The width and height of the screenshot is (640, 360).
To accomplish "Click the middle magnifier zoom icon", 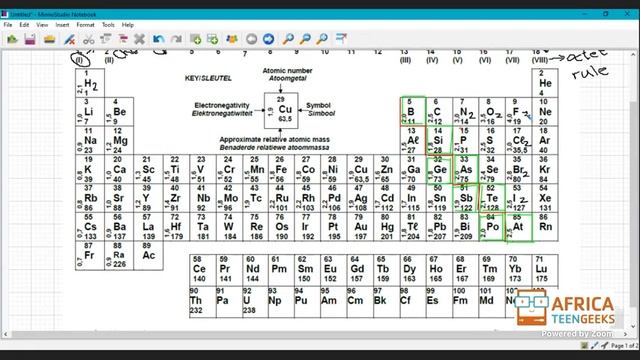I will point(305,39).
